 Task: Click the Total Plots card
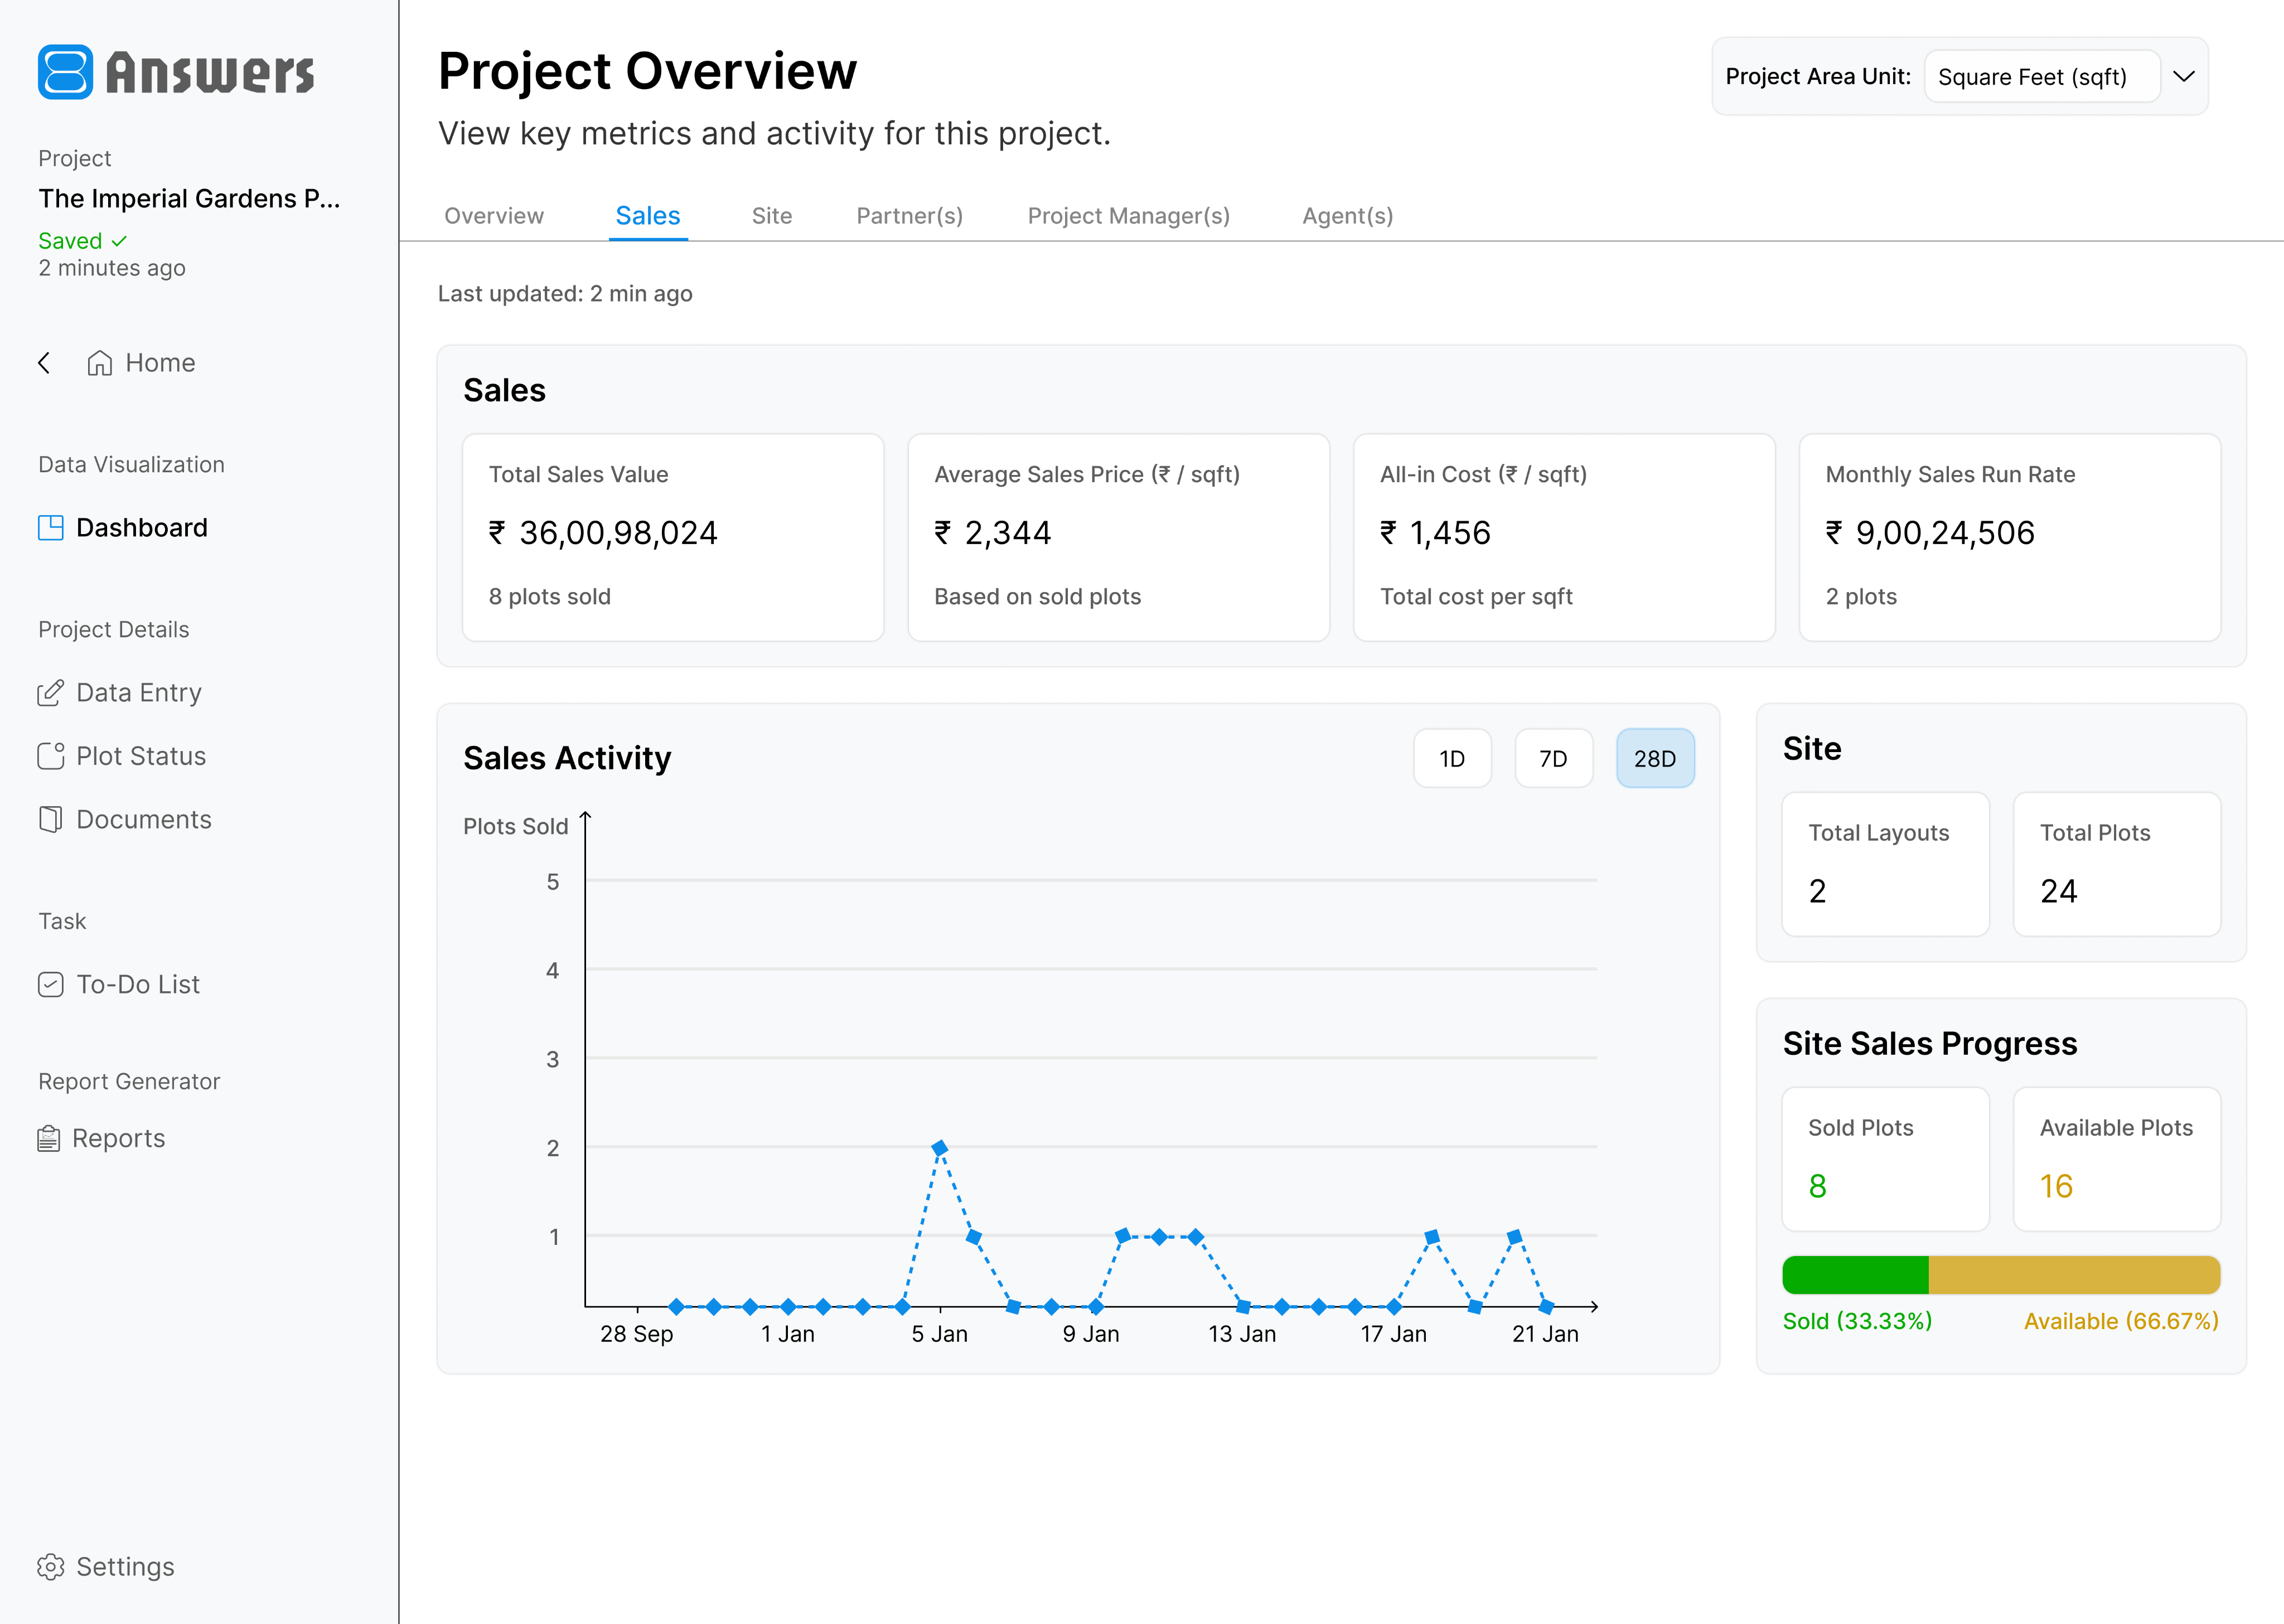pyautogui.click(x=2117, y=864)
